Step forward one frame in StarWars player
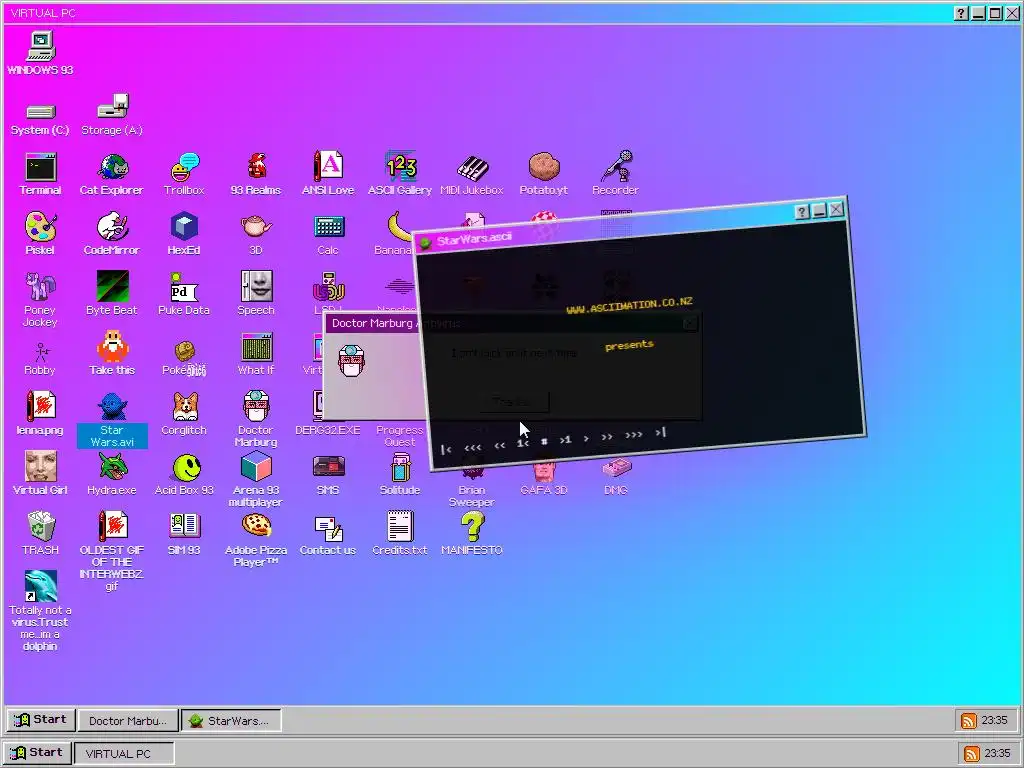1024x768 pixels. click(x=566, y=440)
